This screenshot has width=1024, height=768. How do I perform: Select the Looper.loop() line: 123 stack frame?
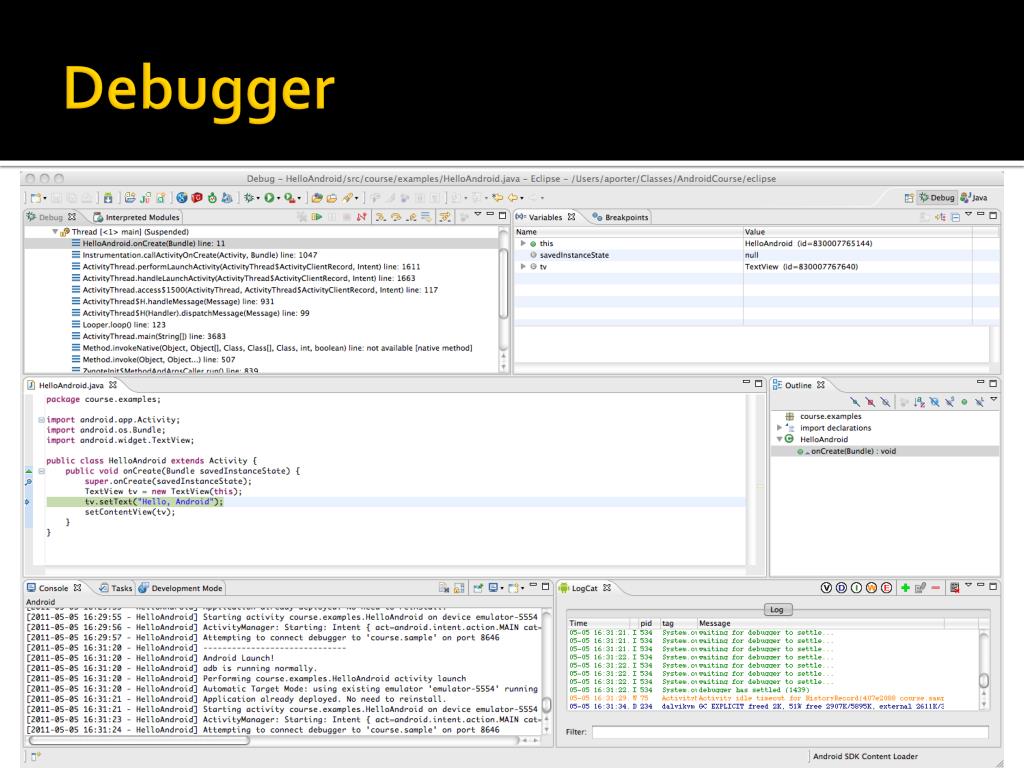[123, 325]
